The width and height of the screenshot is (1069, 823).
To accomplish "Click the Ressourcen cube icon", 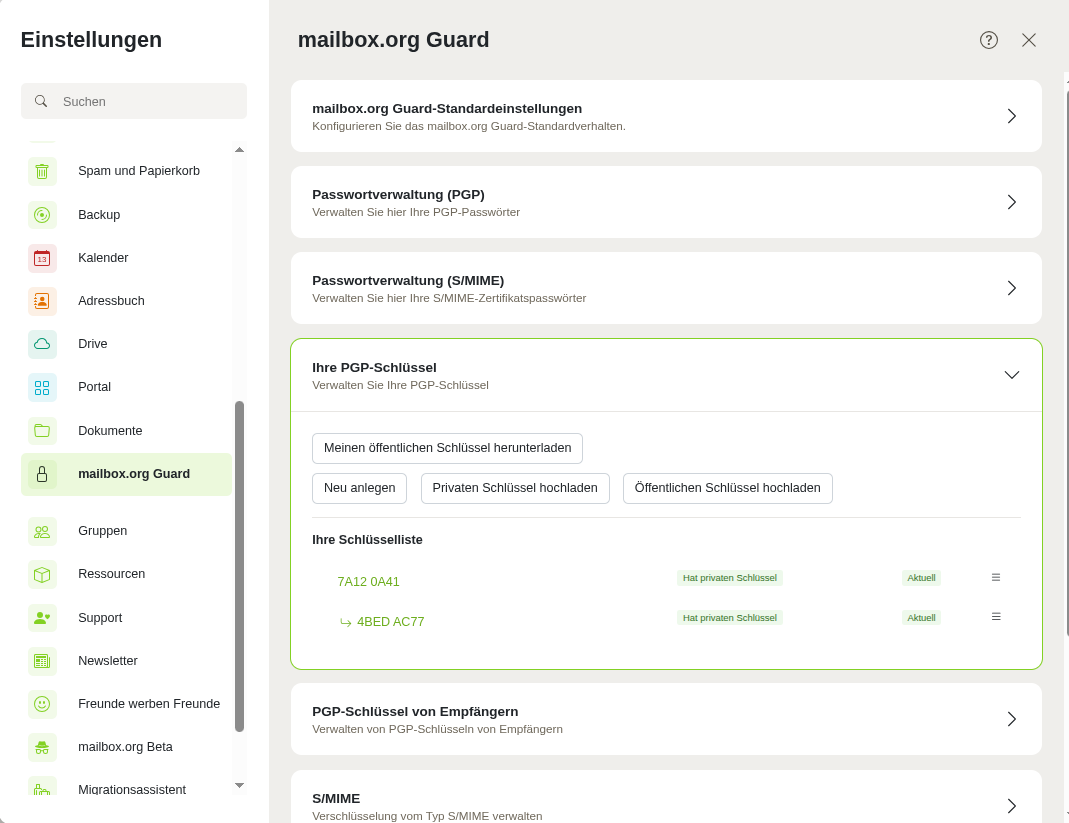I will (42, 574).
